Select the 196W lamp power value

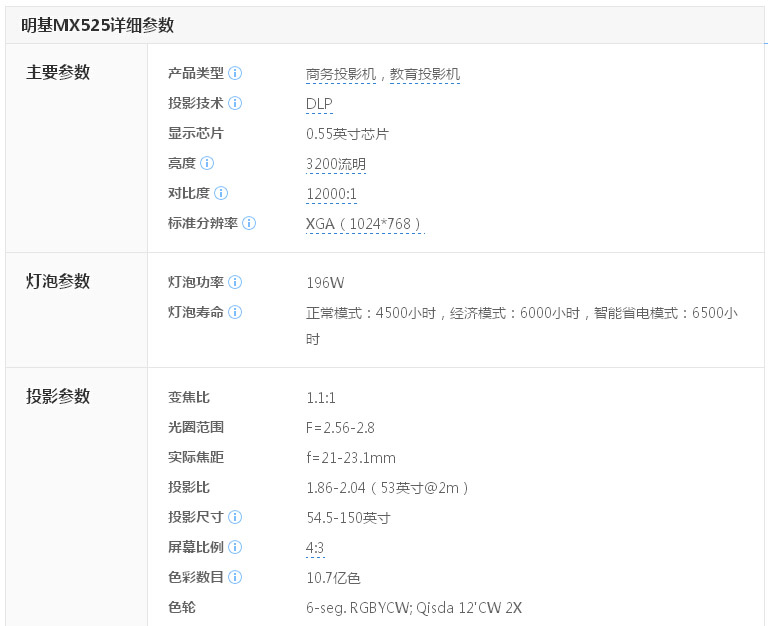point(325,283)
